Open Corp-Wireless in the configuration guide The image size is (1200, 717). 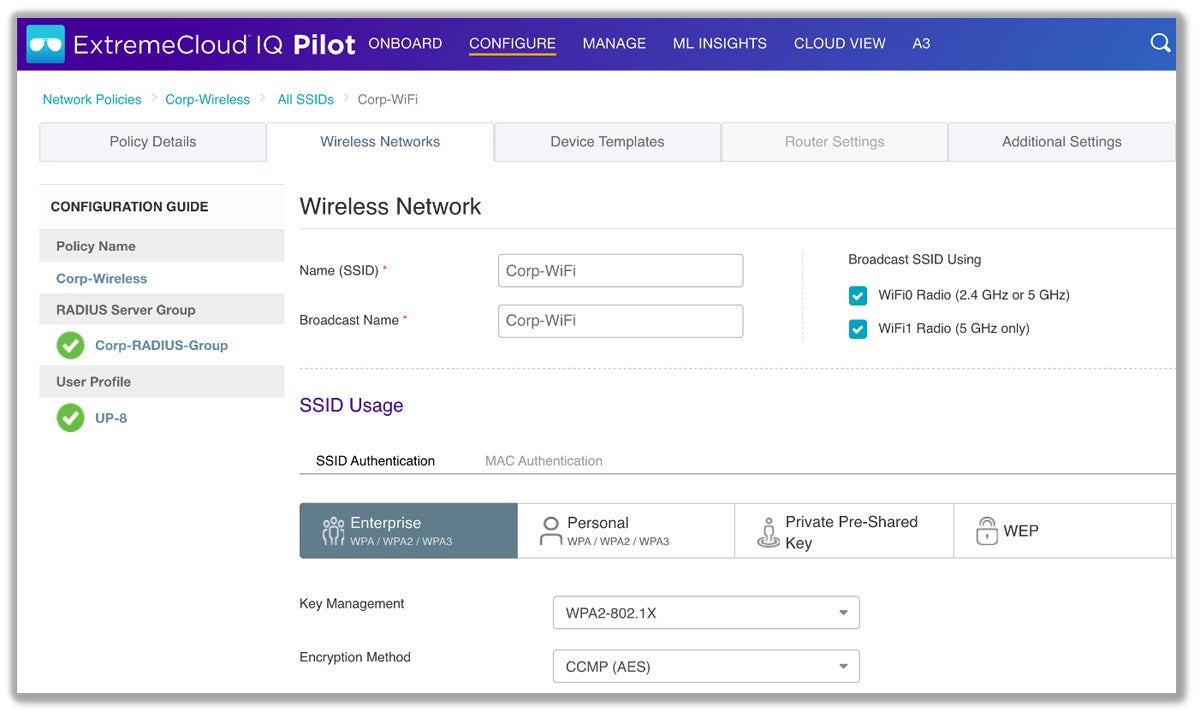[x=101, y=279]
